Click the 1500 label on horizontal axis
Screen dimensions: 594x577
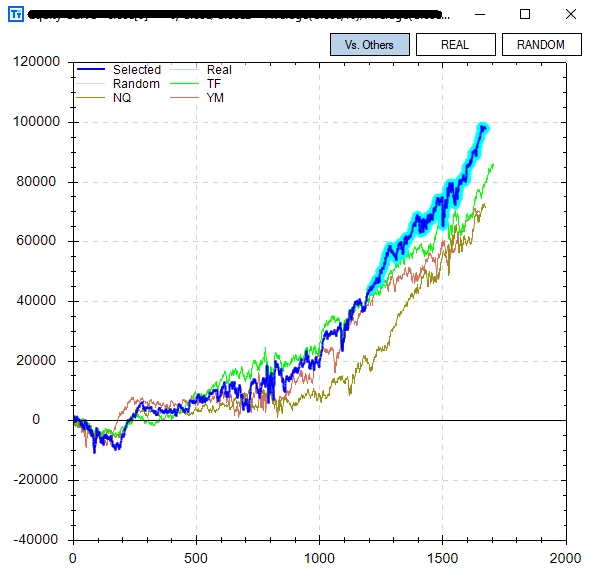coord(442,558)
